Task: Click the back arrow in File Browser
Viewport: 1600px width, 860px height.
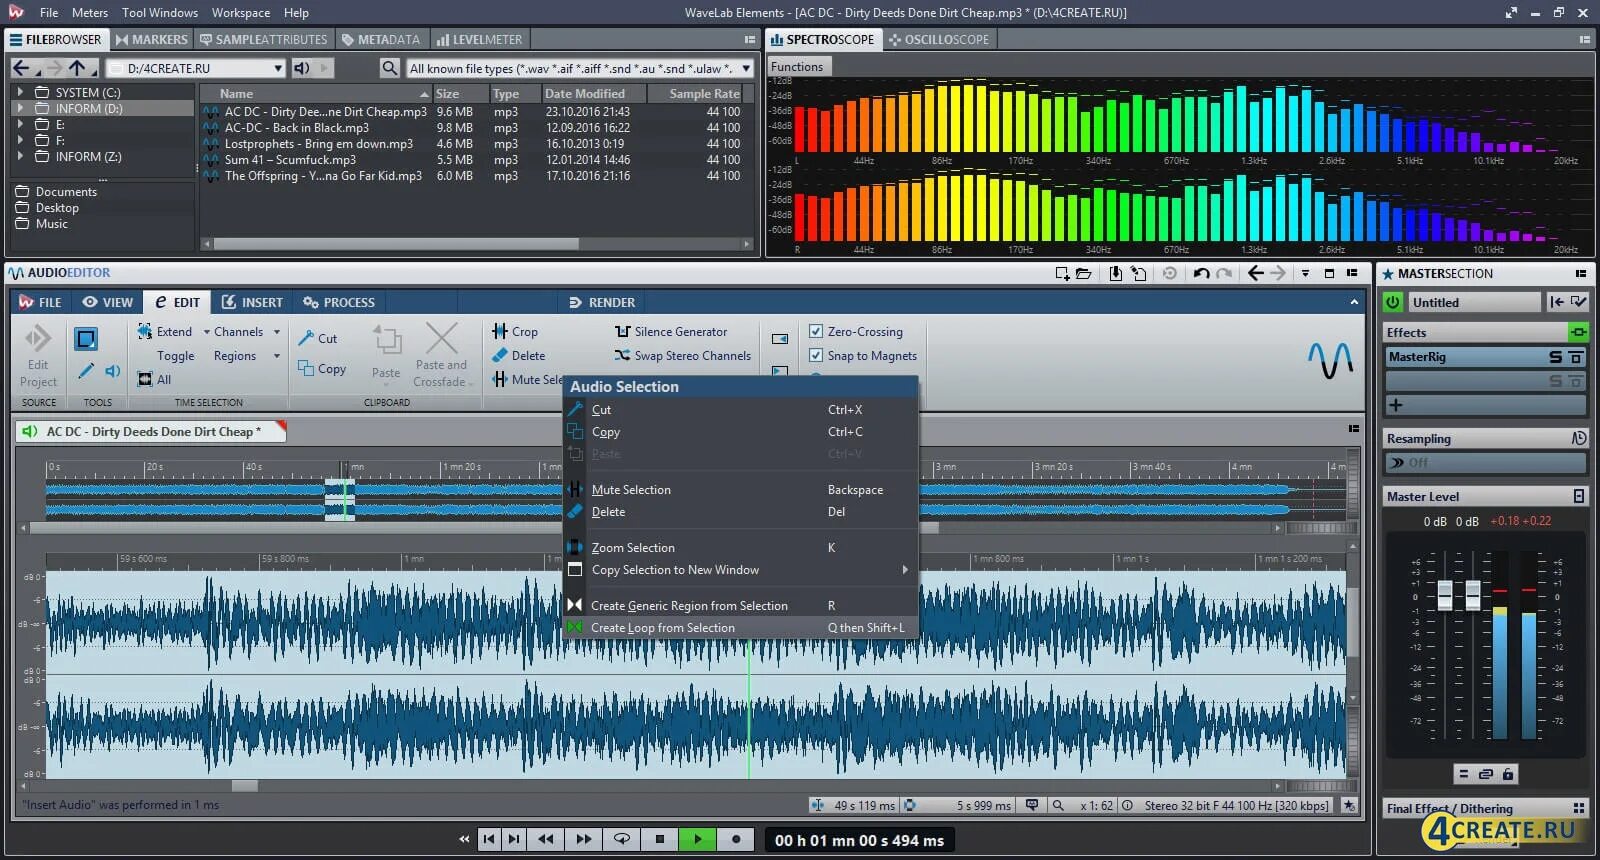Action: click(x=21, y=68)
